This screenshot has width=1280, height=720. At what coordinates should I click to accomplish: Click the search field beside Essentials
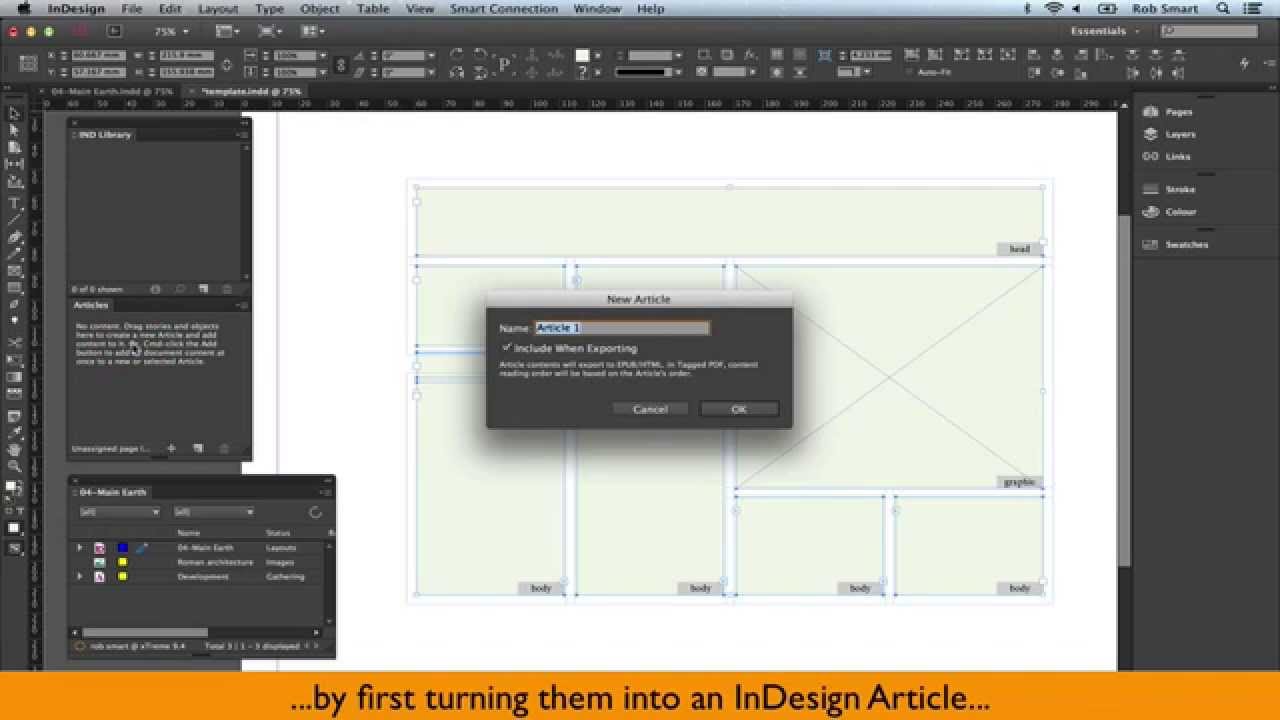point(1210,32)
